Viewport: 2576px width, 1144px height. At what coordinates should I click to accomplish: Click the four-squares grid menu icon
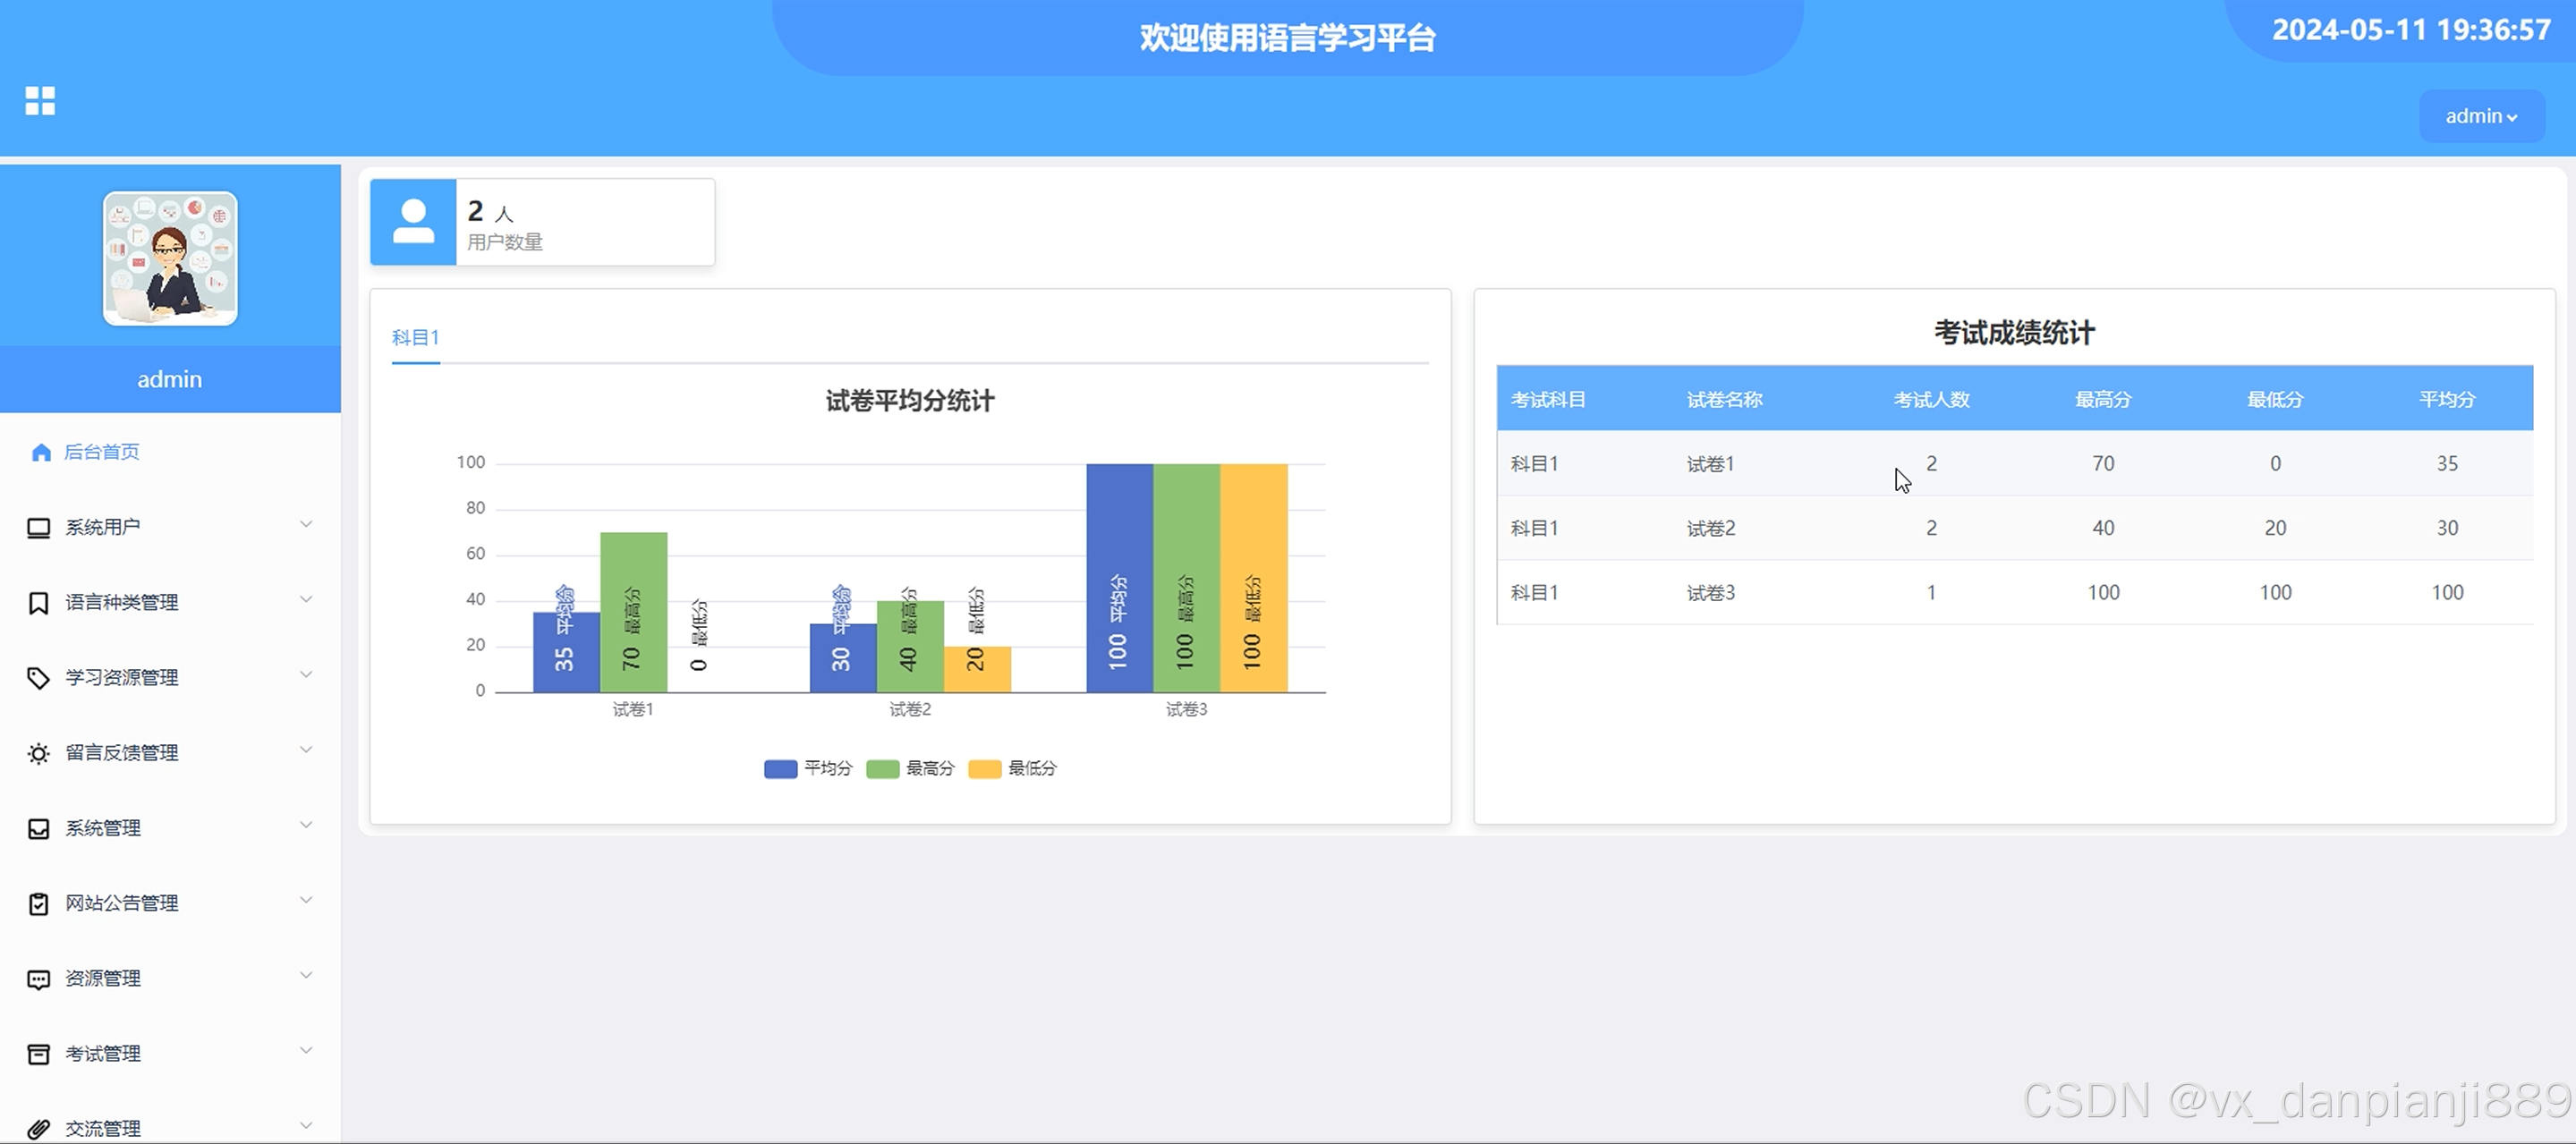click(40, 100)
